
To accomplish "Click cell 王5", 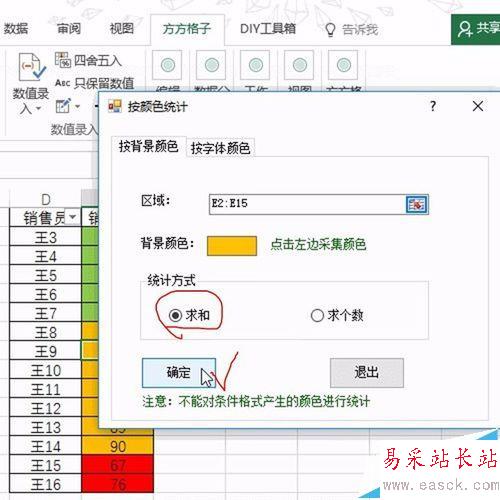I will [45, 275].
